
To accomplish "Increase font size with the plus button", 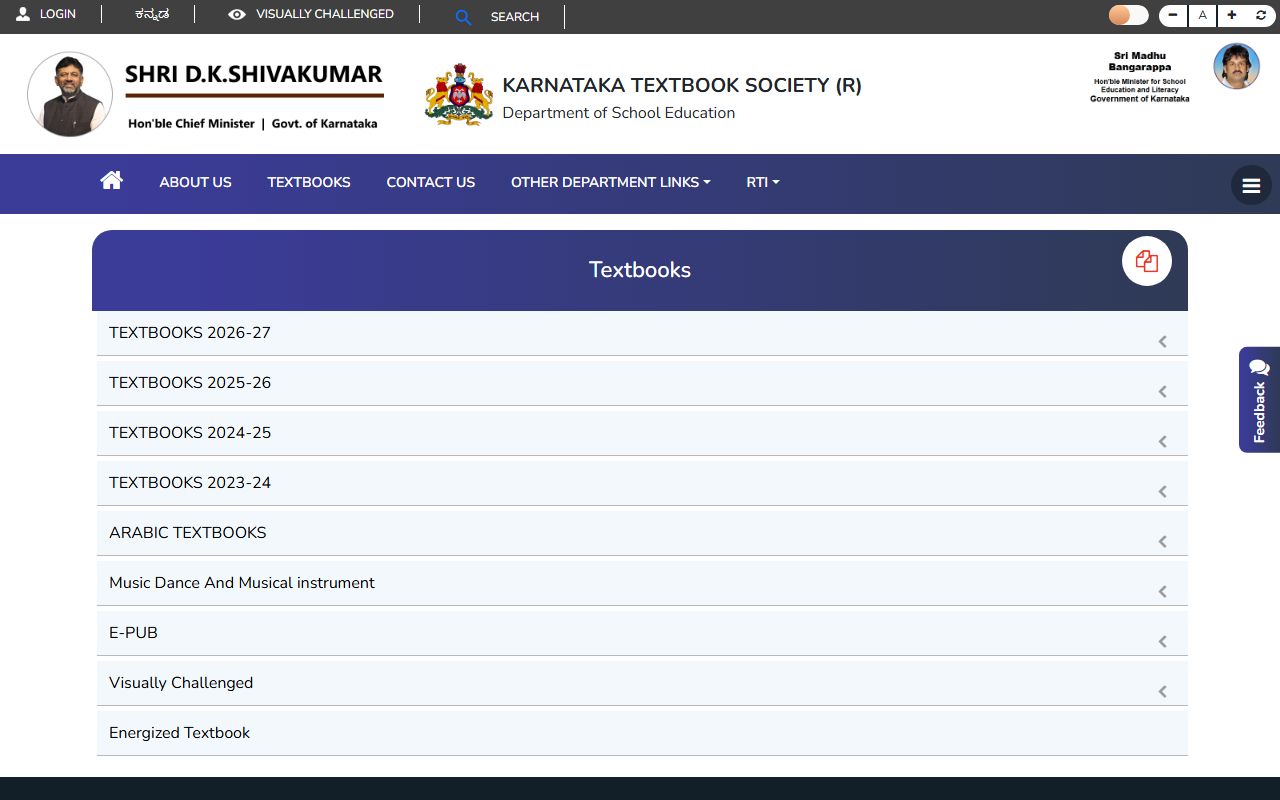I will point(1232,16).
